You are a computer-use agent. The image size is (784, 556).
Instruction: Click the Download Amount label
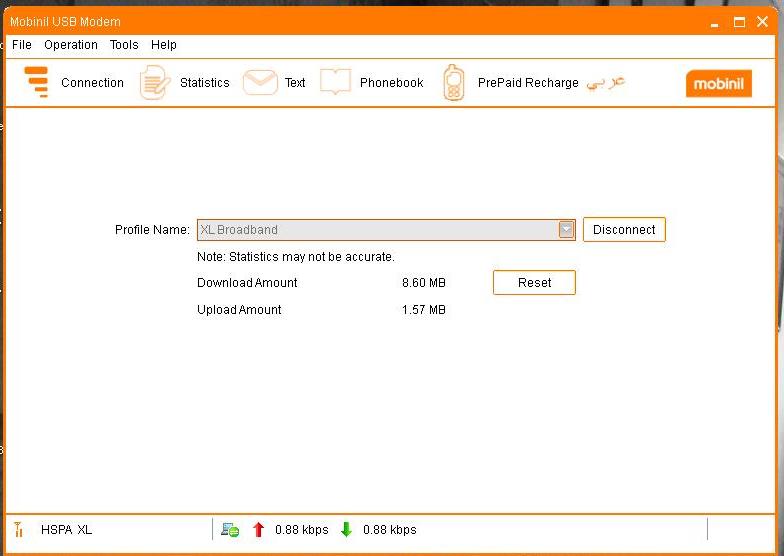coord(247,282)
